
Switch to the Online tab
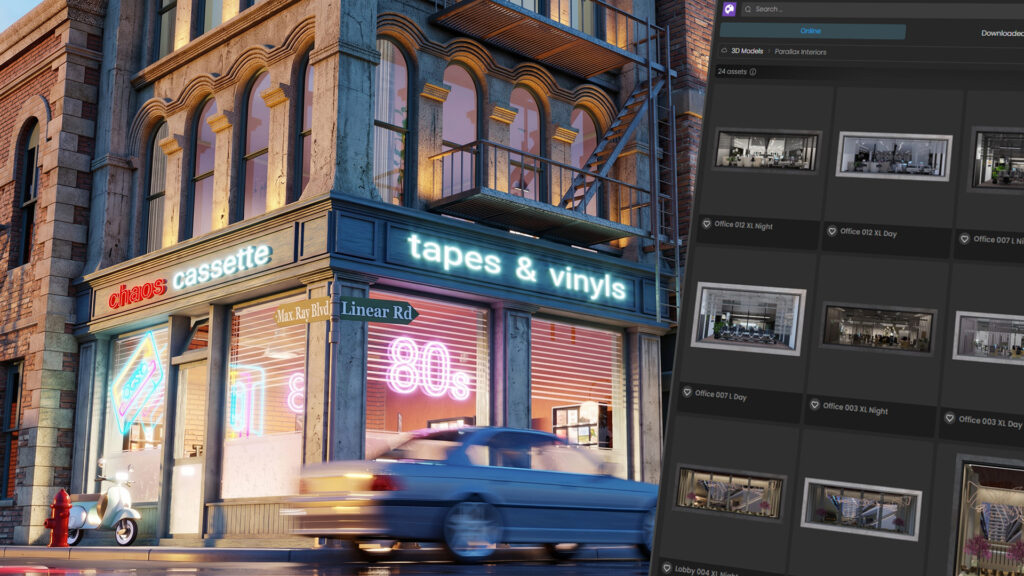click(x=812, y=31)
